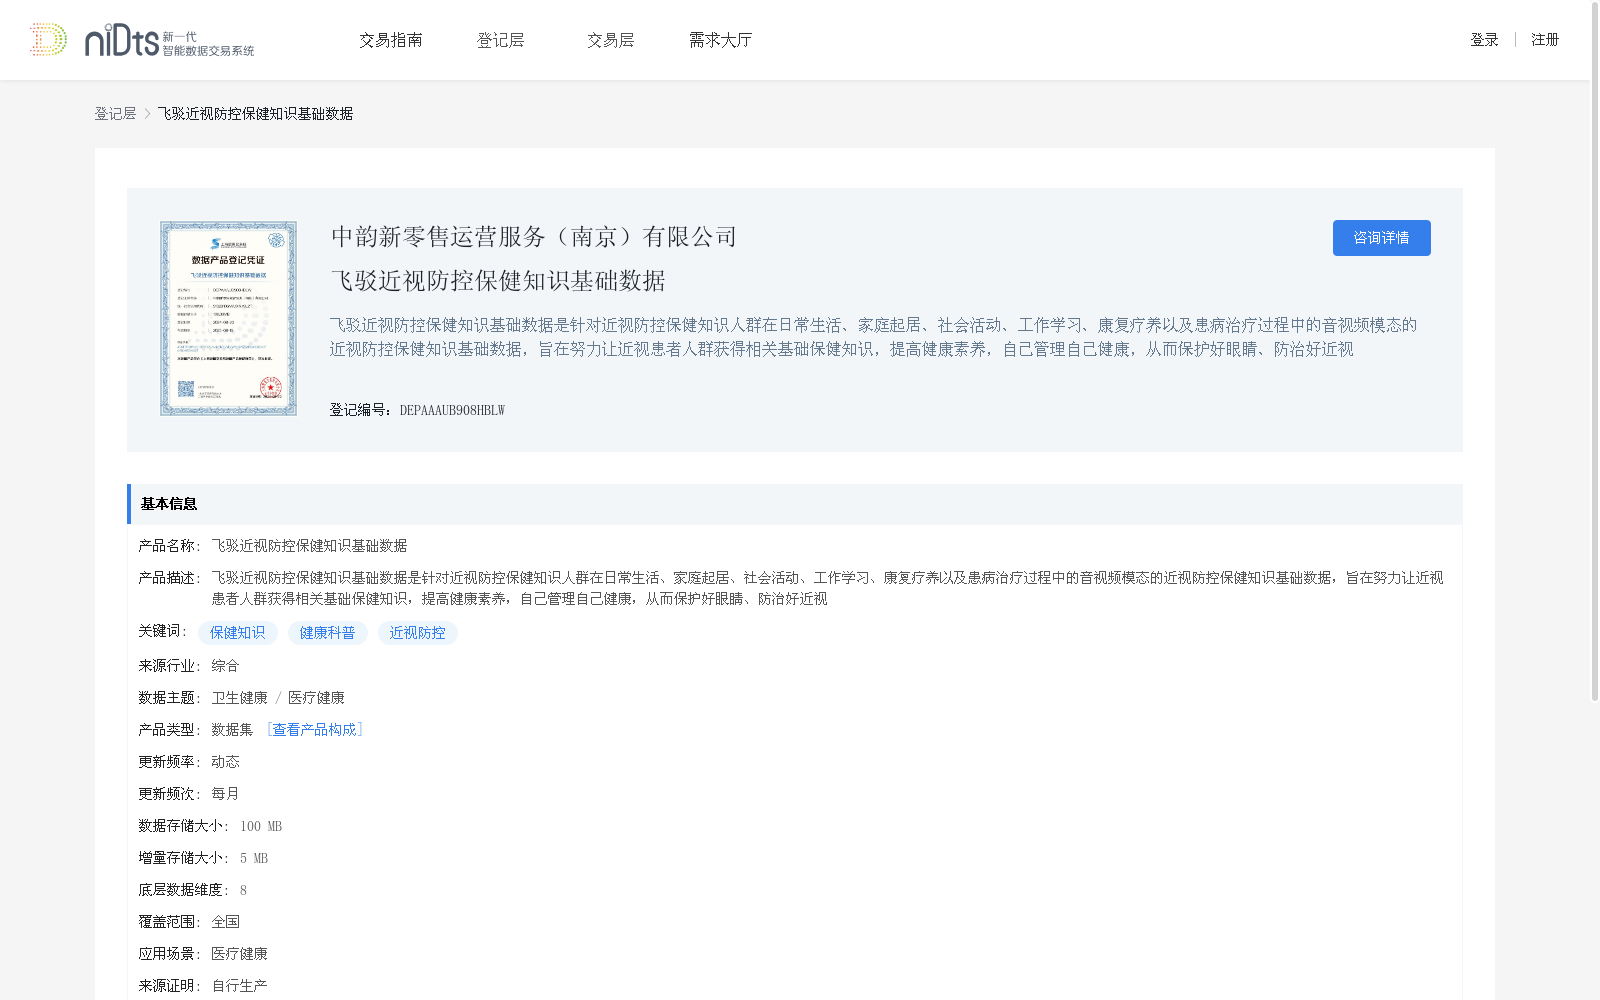Select breadcrumb 飞驳近视防控保健知识基础数据
Screen dimensions: 1600x1000
255,114
